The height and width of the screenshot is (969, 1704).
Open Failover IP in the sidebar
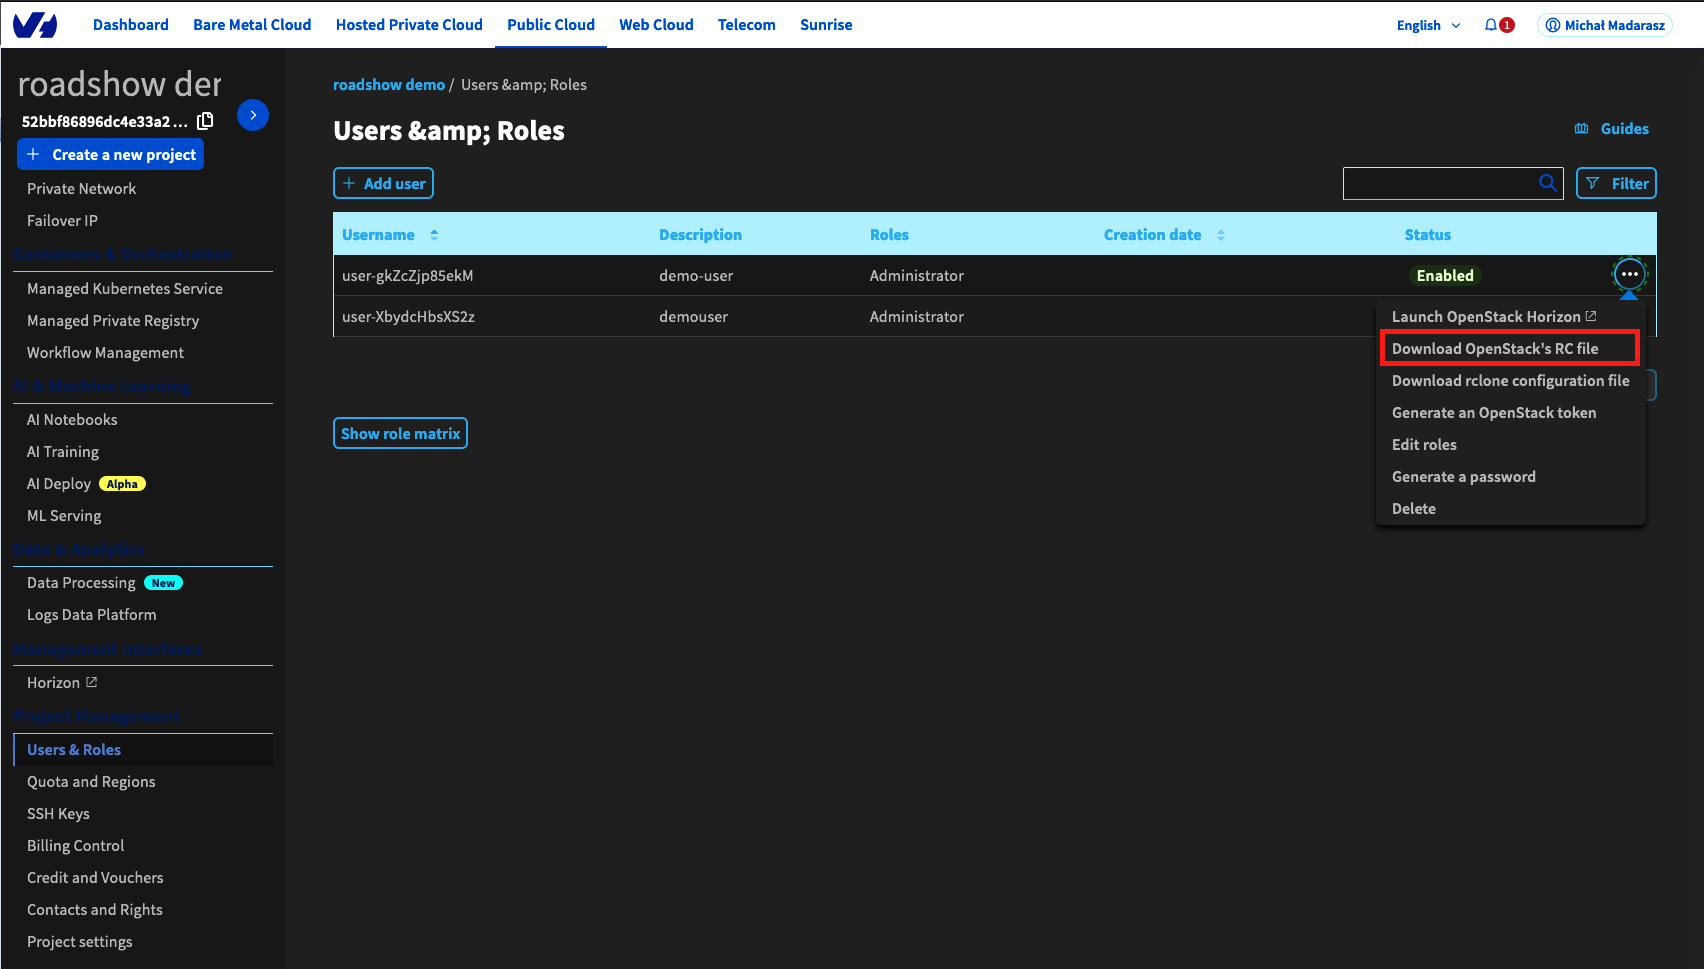tap(62, 220)
